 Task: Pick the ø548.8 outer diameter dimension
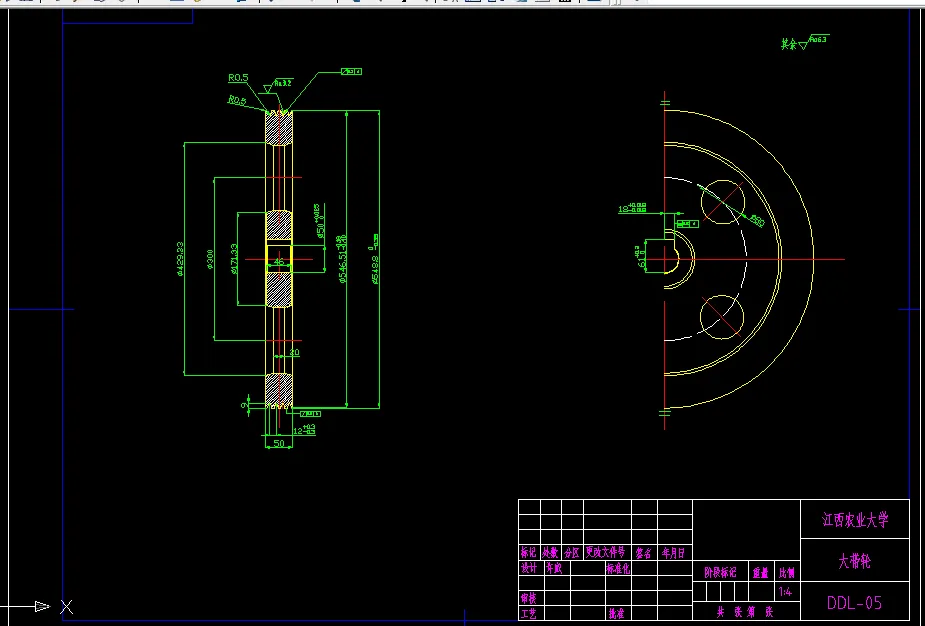[x=375, y=259]
